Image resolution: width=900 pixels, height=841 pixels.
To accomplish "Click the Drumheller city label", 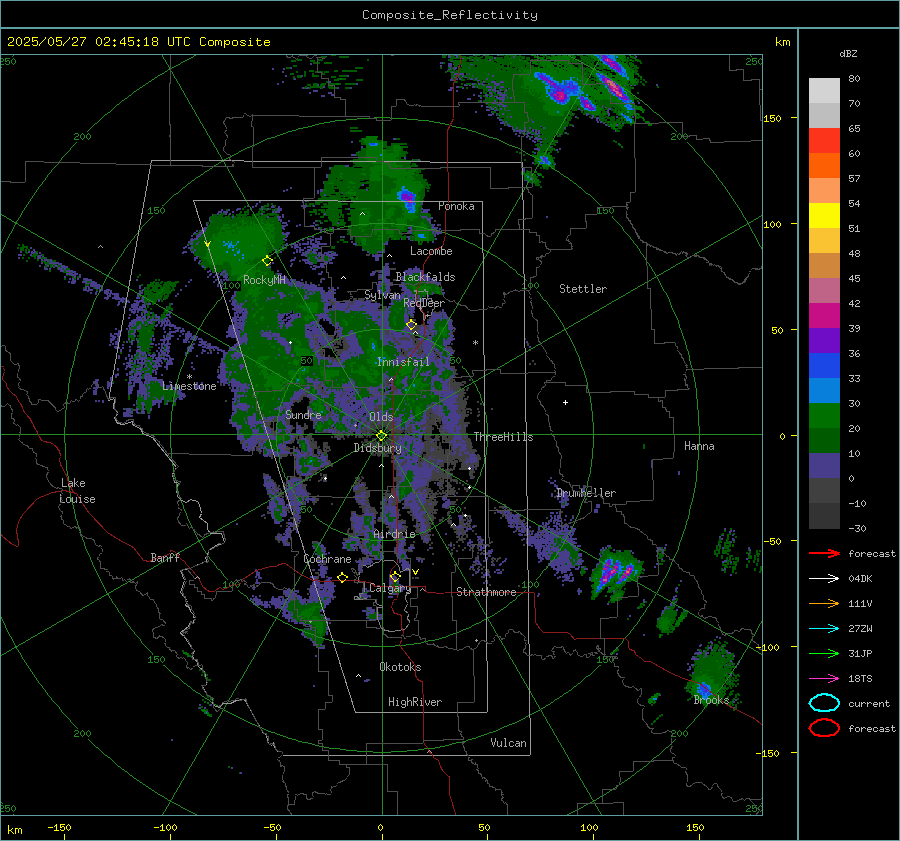I will click(586, 493).
